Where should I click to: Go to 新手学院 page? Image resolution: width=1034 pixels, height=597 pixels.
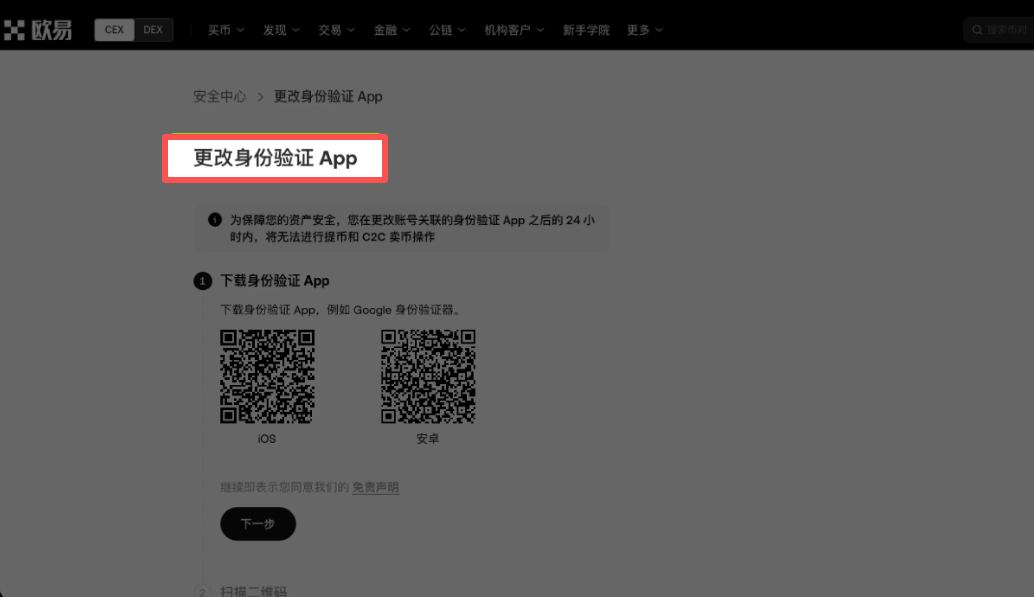586,30
